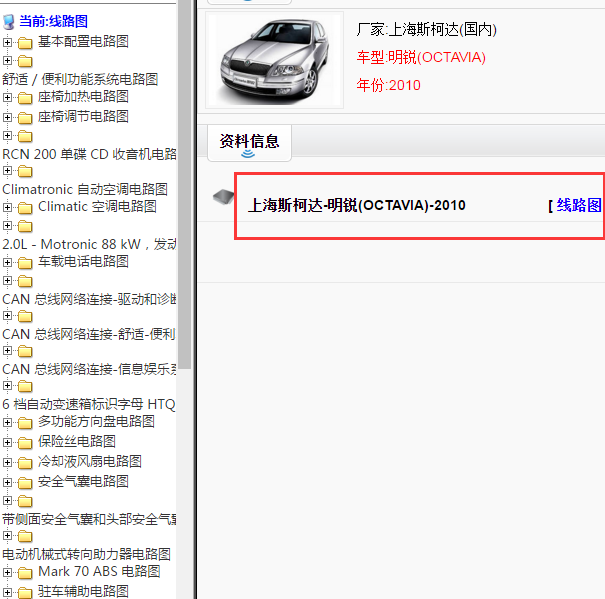Open the RCN 200 单碟 CD 收音机电路 item
This screenshot has width=605, height=599.
pyautogui.click(x=89, y=154)
